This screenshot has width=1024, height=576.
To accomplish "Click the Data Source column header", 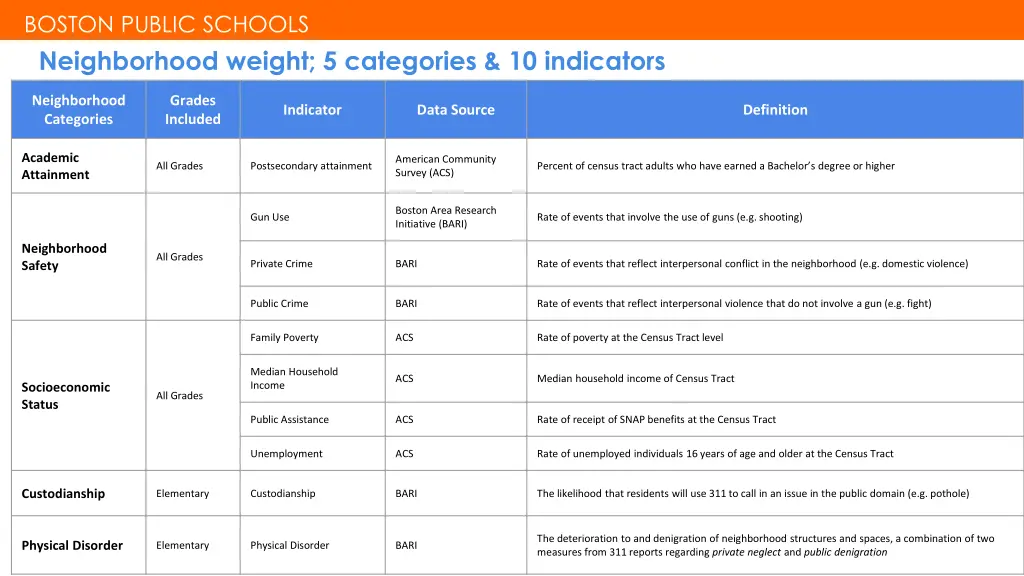I will pos(455,110).
